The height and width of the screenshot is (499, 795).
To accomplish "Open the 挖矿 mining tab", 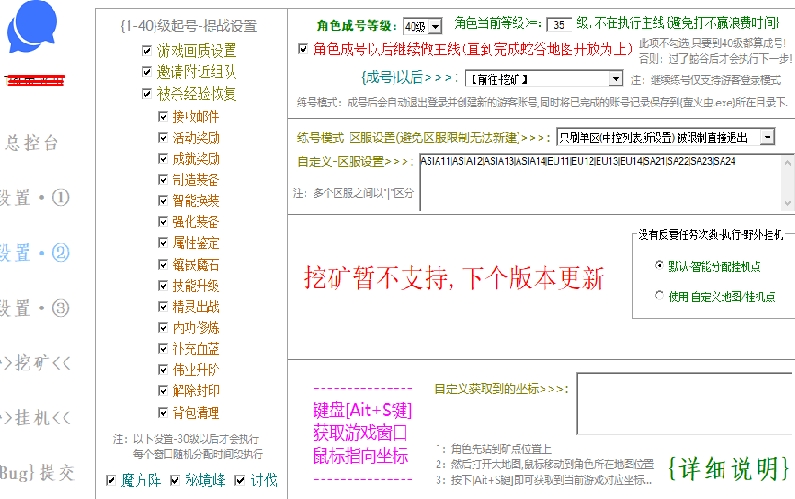I will pyautogui.click(x=35, y=363).
